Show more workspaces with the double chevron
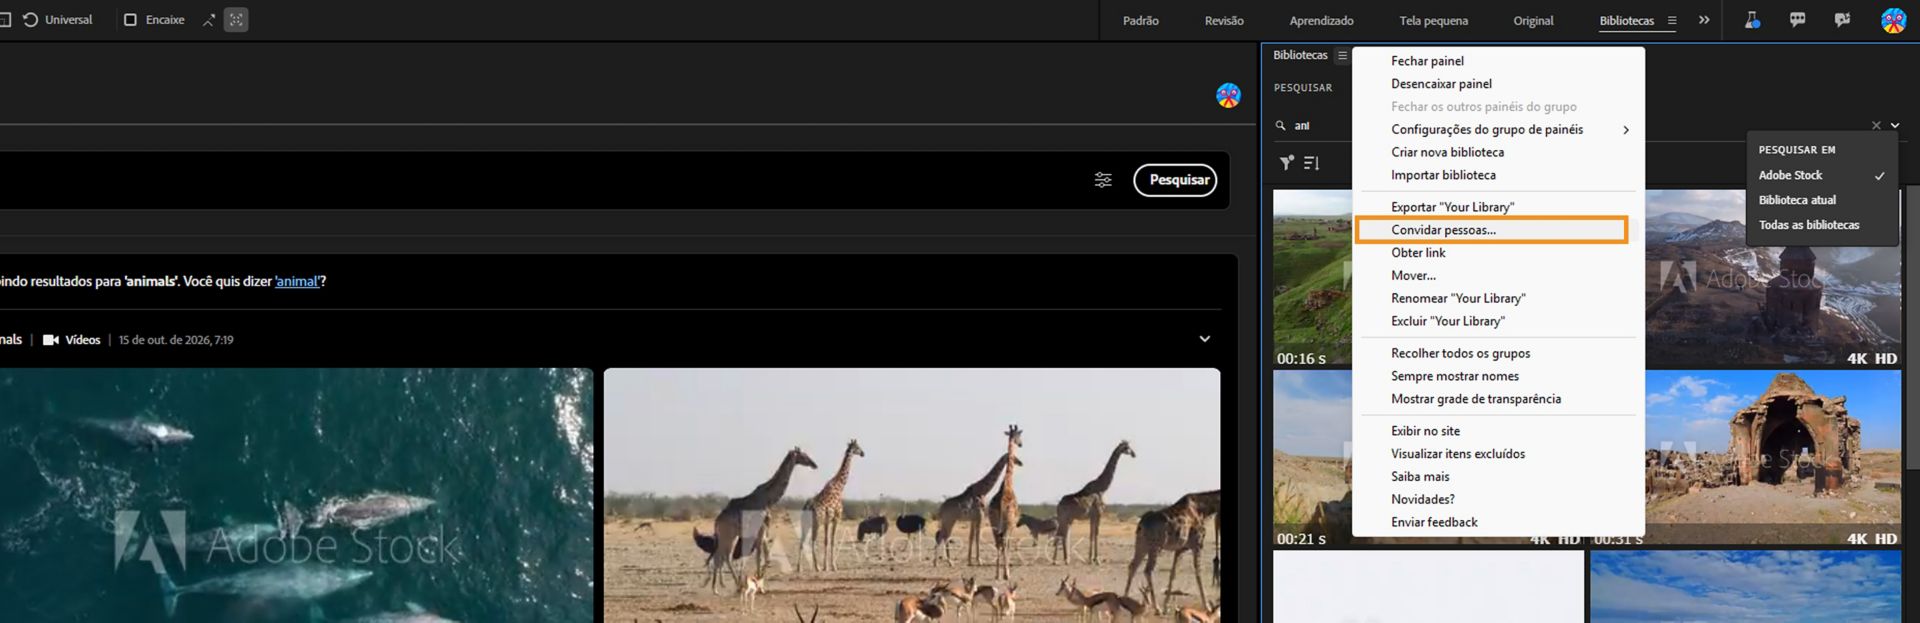Image resolution: width=1920 pixels, height=623 pixels. coord(1704,20)
